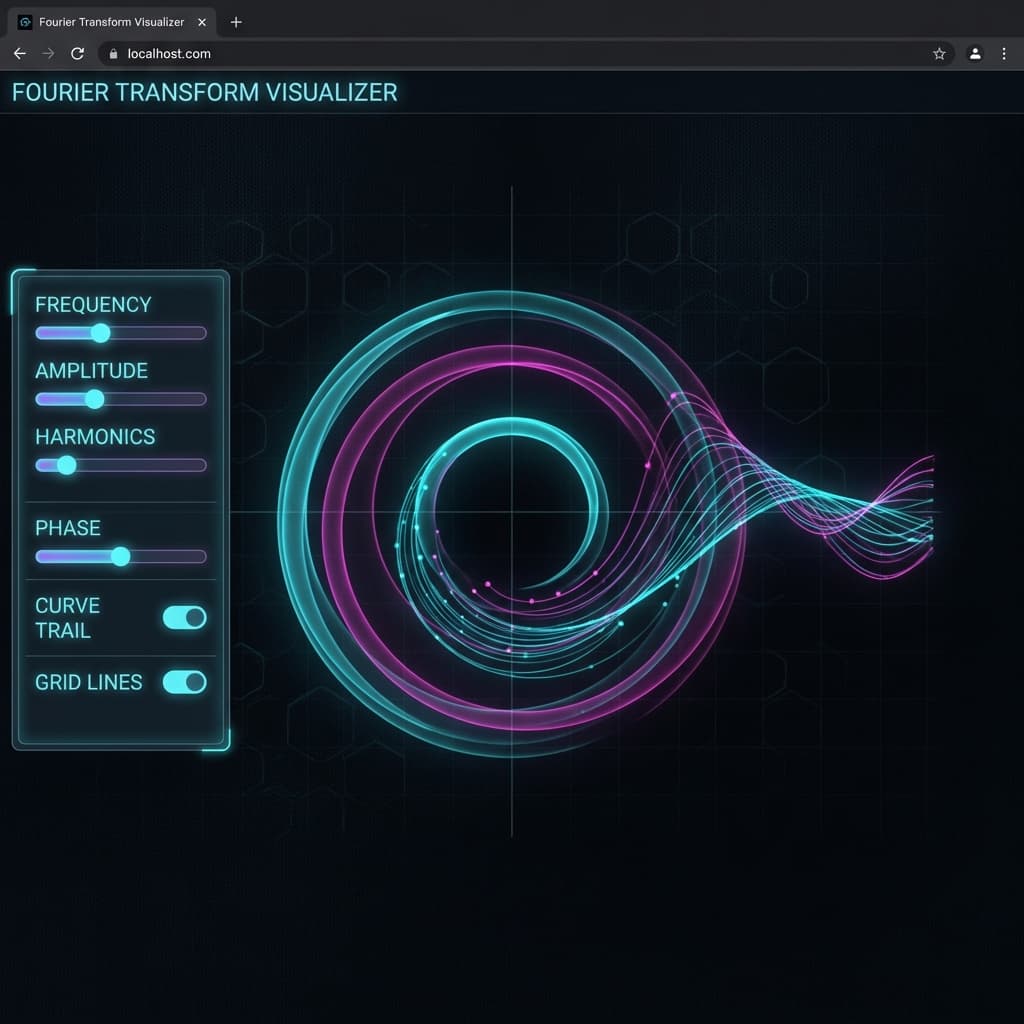Click the browser back arrow
The width and height of the screenshot is (1024, 1024).
pos(19,54)
